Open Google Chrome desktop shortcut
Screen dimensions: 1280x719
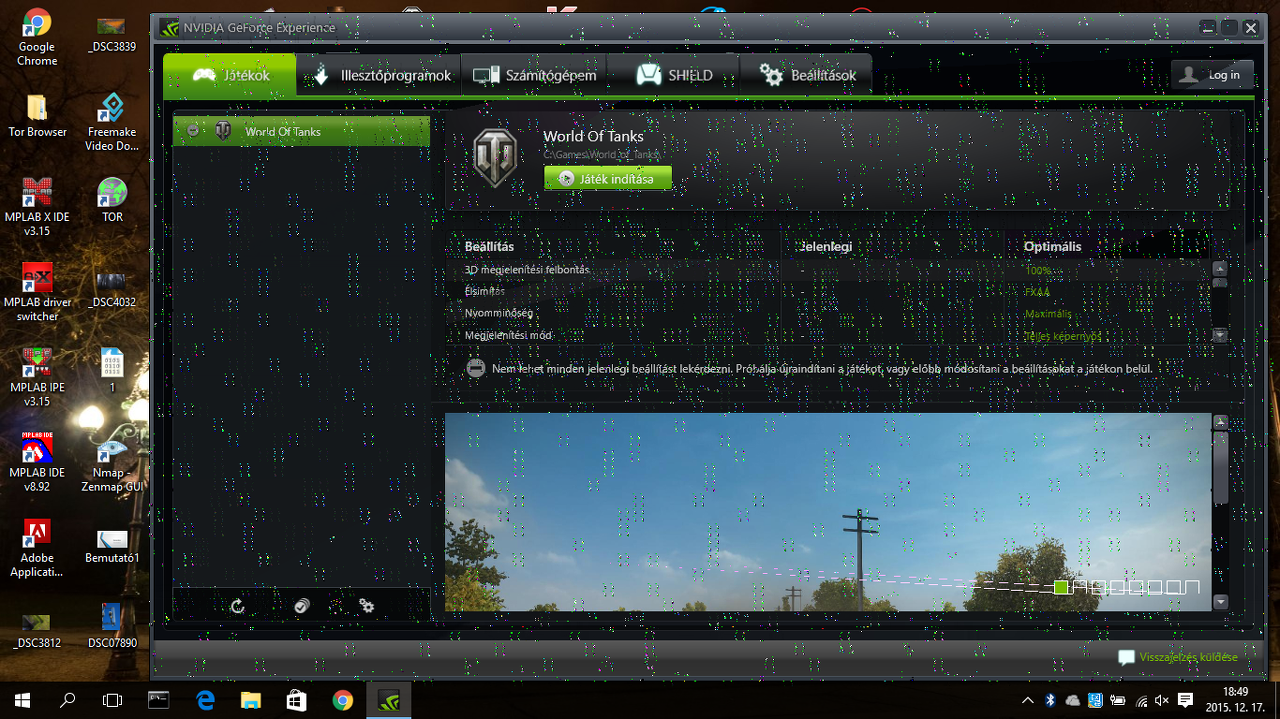37,37
